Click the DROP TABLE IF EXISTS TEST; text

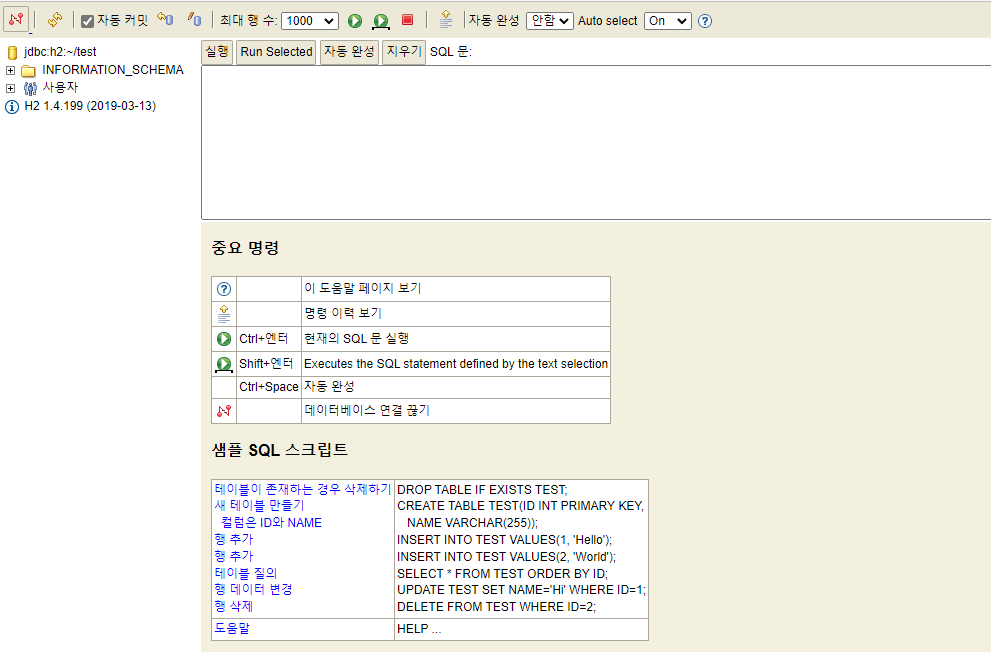[482, 490]
